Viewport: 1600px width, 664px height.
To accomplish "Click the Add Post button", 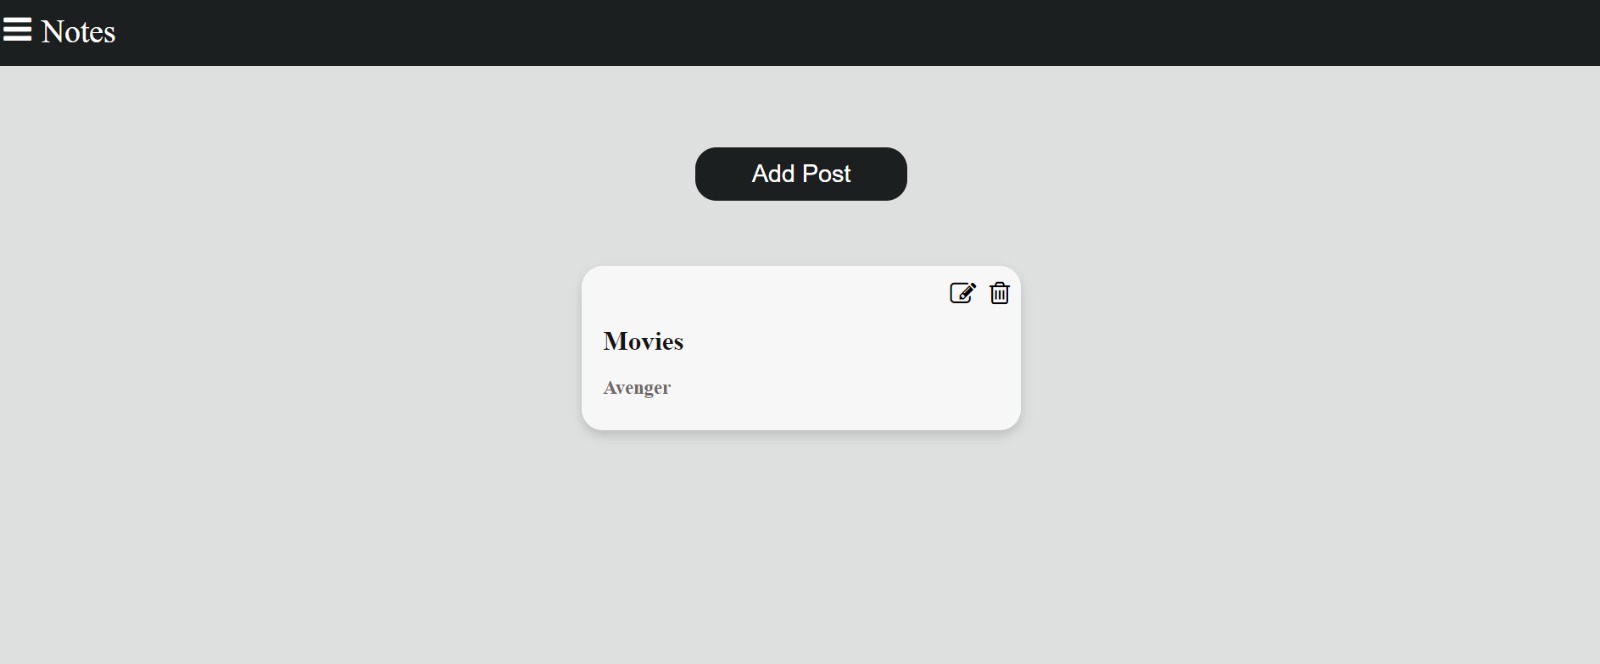I will [x=801, y=174].
